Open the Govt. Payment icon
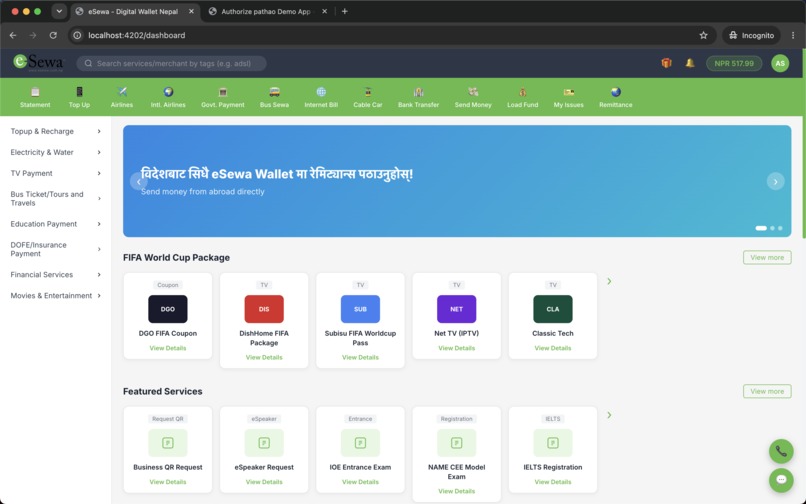The image size is (806, 504). (223, 92)
